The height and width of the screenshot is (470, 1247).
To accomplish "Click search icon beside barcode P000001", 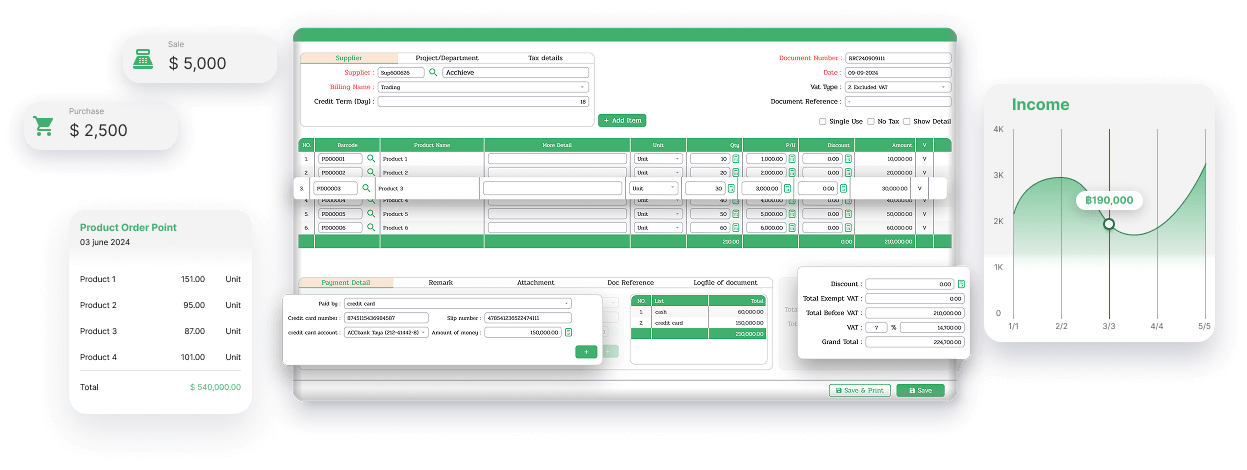I will click(370, 159).
